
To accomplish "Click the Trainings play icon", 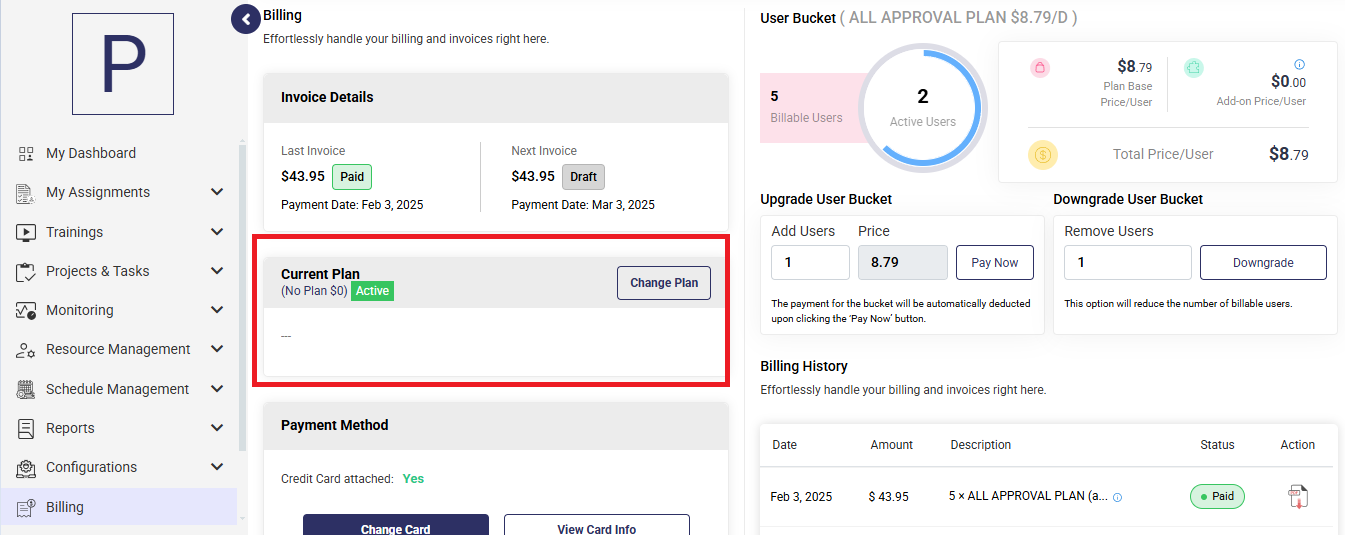I will (26, 232).
